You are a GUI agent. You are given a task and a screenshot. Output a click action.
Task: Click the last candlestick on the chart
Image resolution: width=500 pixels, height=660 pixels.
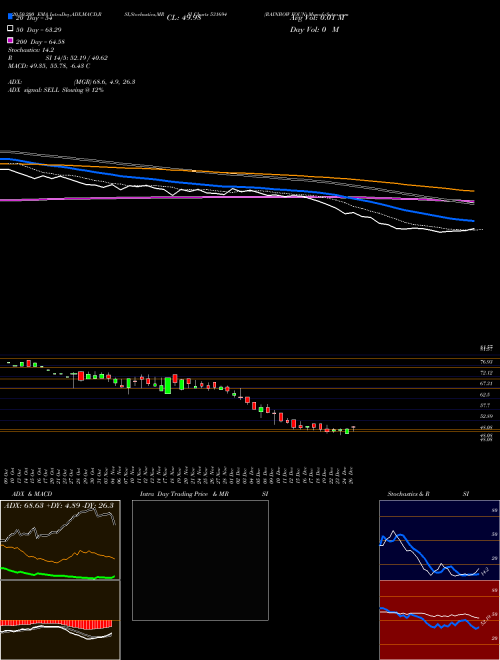pyautogui.click(x=354, y=428)
